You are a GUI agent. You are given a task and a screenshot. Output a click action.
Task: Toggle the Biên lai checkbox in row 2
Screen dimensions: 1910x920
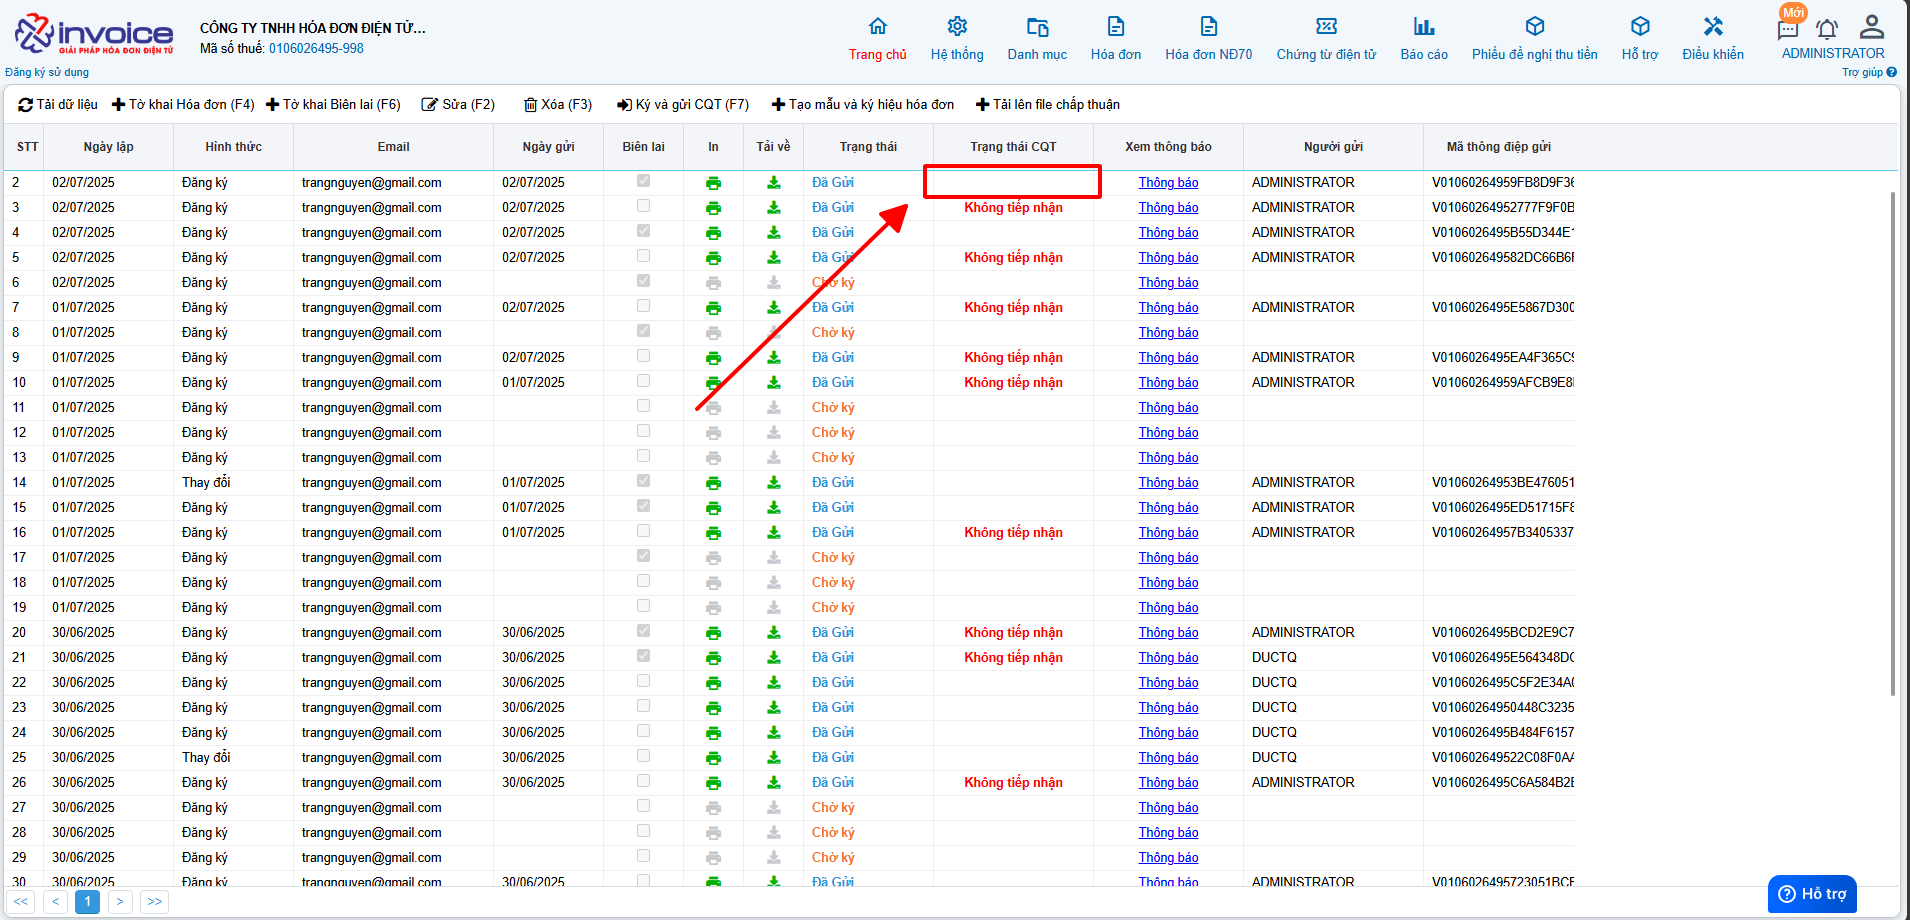point(643,181)
